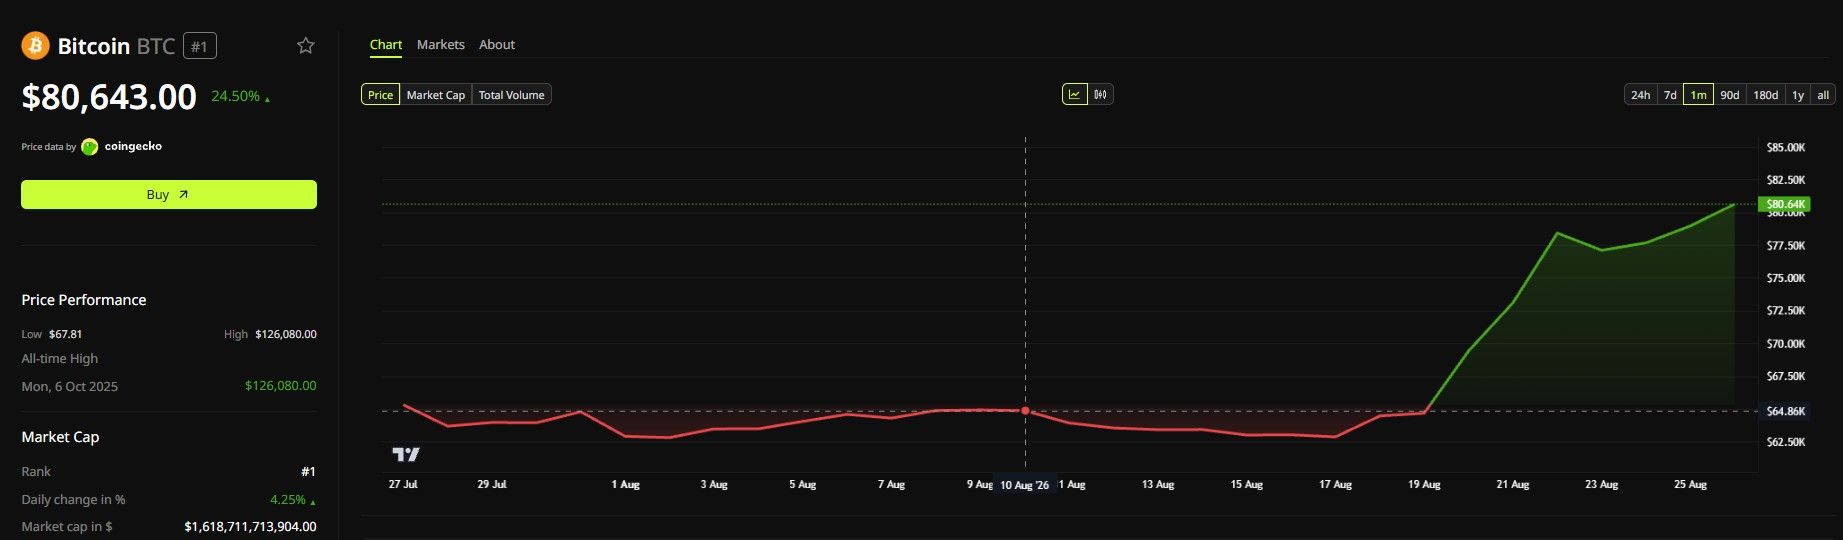Image resolution: width=1843 pixels, height=540 pixels.
Task: Select the Market Cap chart mode
Action: coord(436,94)
